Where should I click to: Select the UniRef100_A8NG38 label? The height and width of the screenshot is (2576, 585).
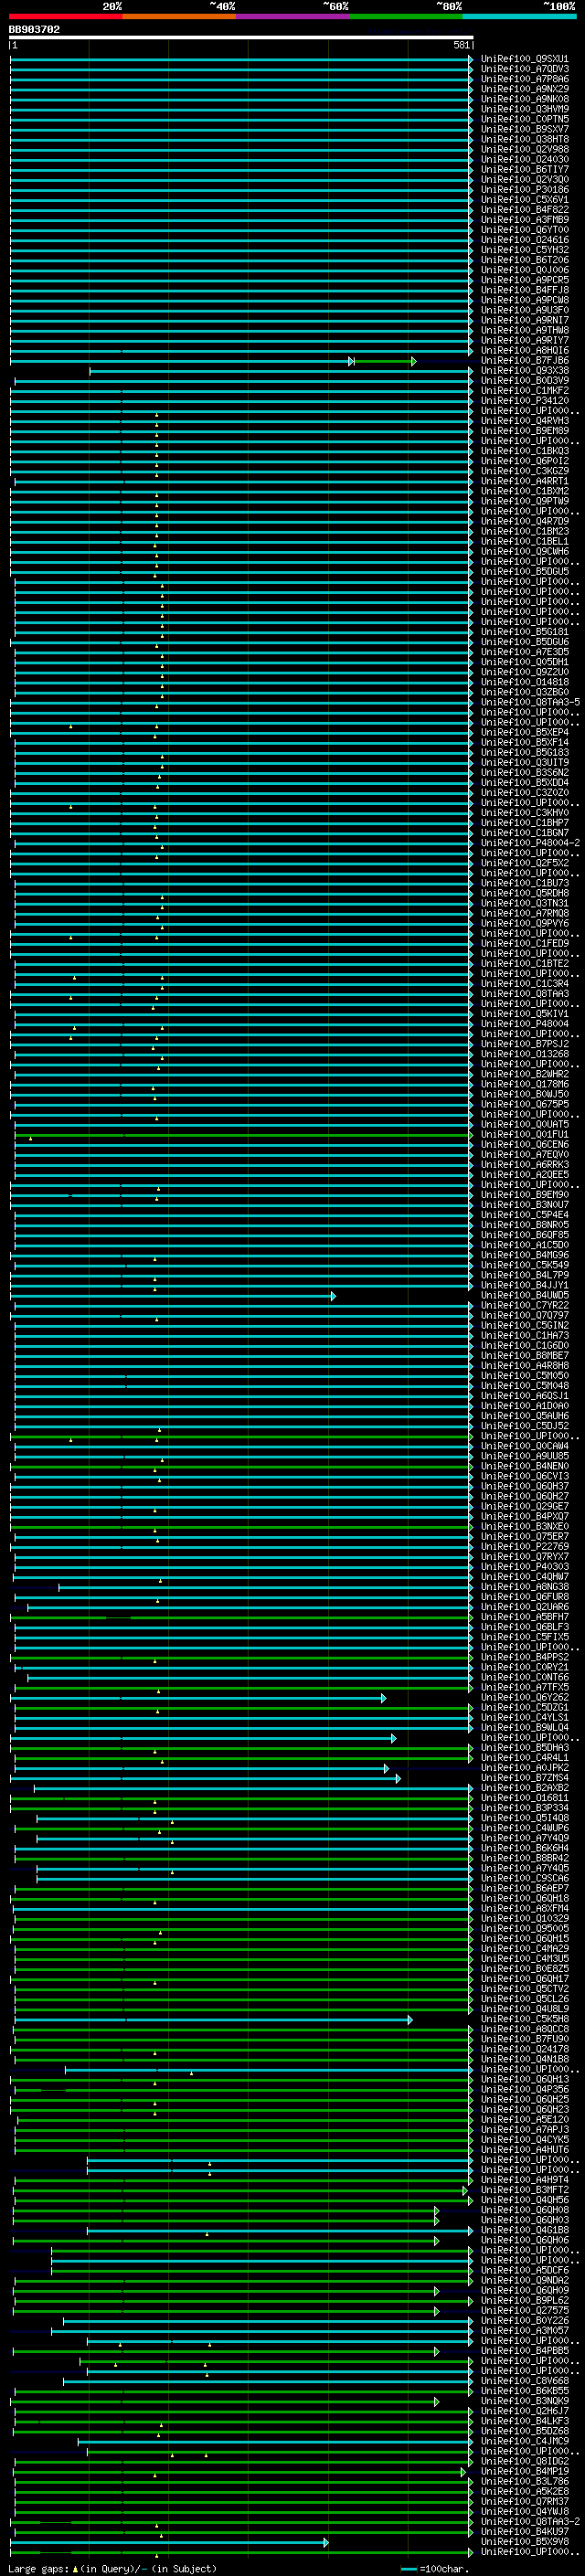coord(525,1586)
